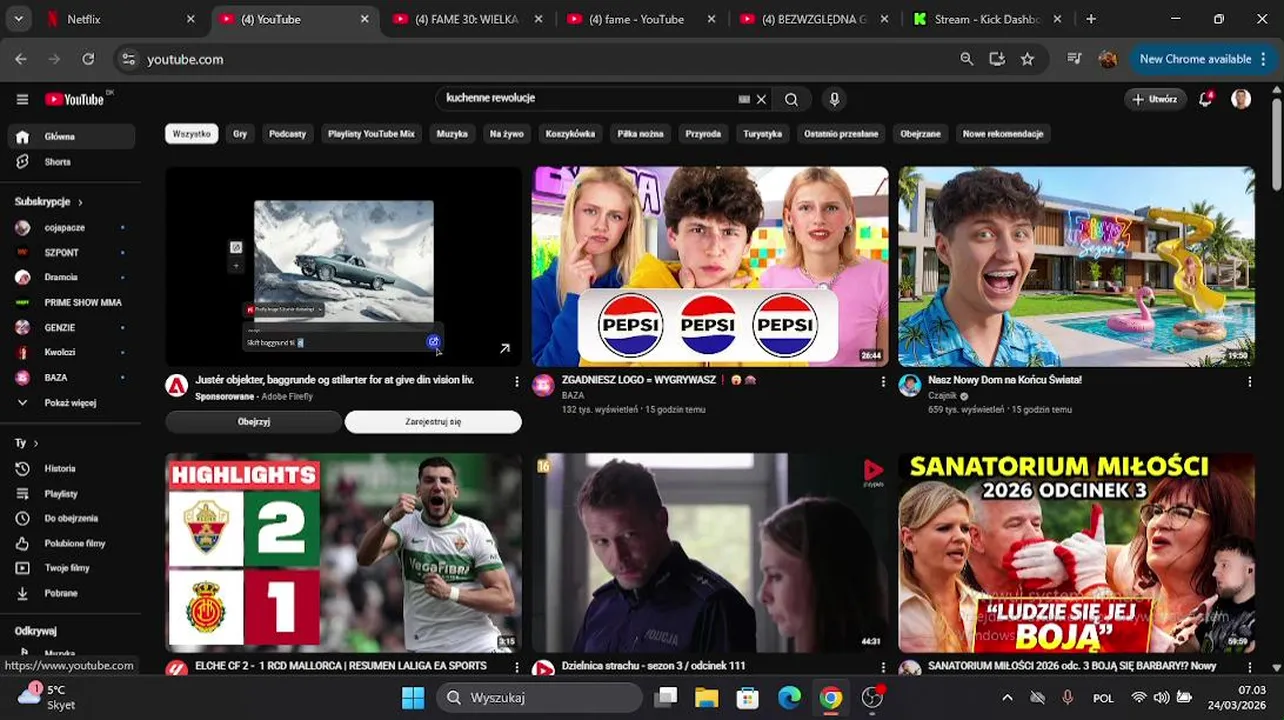Open the Chrome tab search dropdown
The height and width of the screenshot is (720, 1284).
pyautogui.click(x=18, y=19)
